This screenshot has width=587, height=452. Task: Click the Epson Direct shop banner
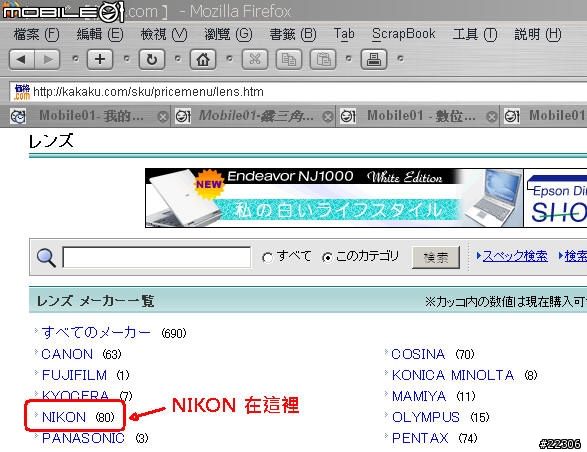556,198
